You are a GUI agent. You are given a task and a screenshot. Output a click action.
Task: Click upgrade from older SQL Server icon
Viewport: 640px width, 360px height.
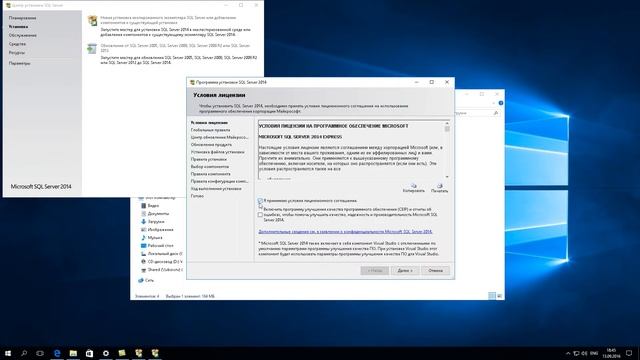[x=92, y=49]
